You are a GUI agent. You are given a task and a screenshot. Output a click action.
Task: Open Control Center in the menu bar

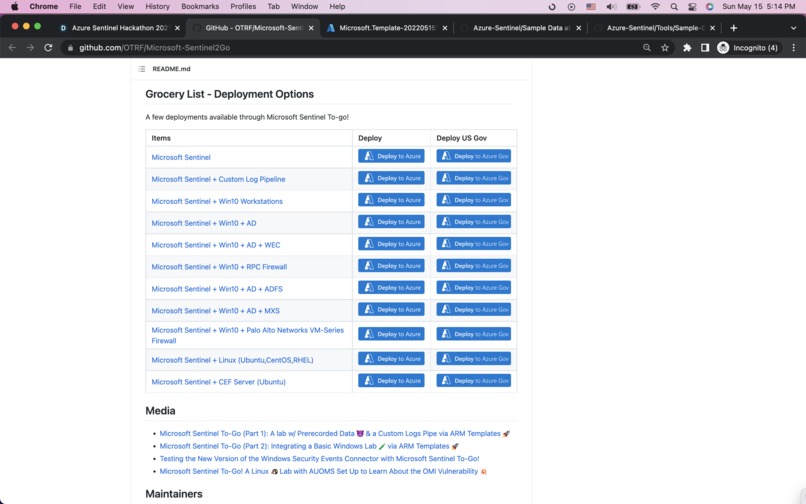(692, 7)
